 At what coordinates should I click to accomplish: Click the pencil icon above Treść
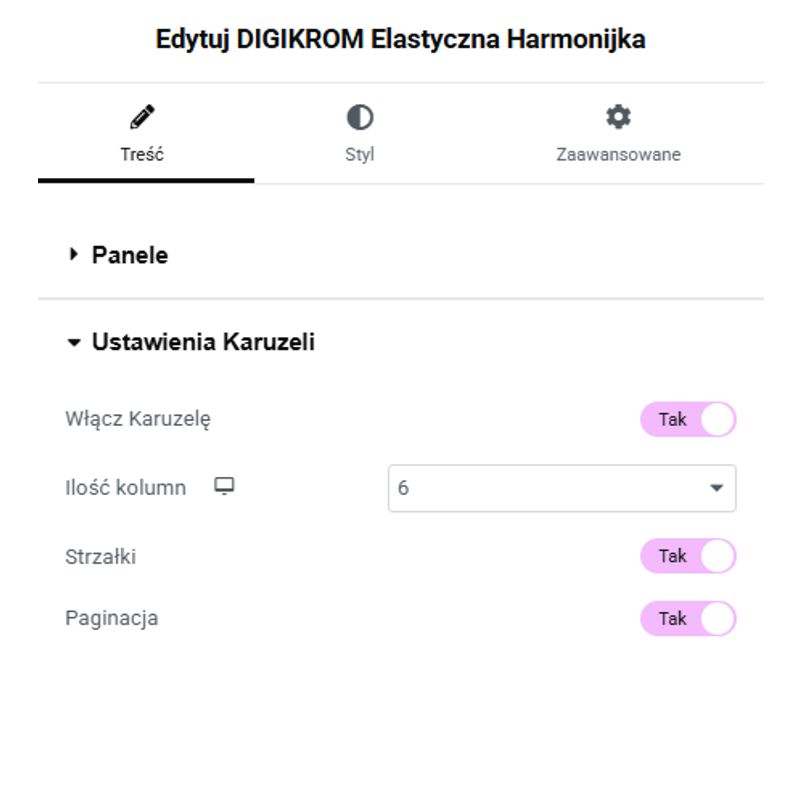tap(143, 118)
